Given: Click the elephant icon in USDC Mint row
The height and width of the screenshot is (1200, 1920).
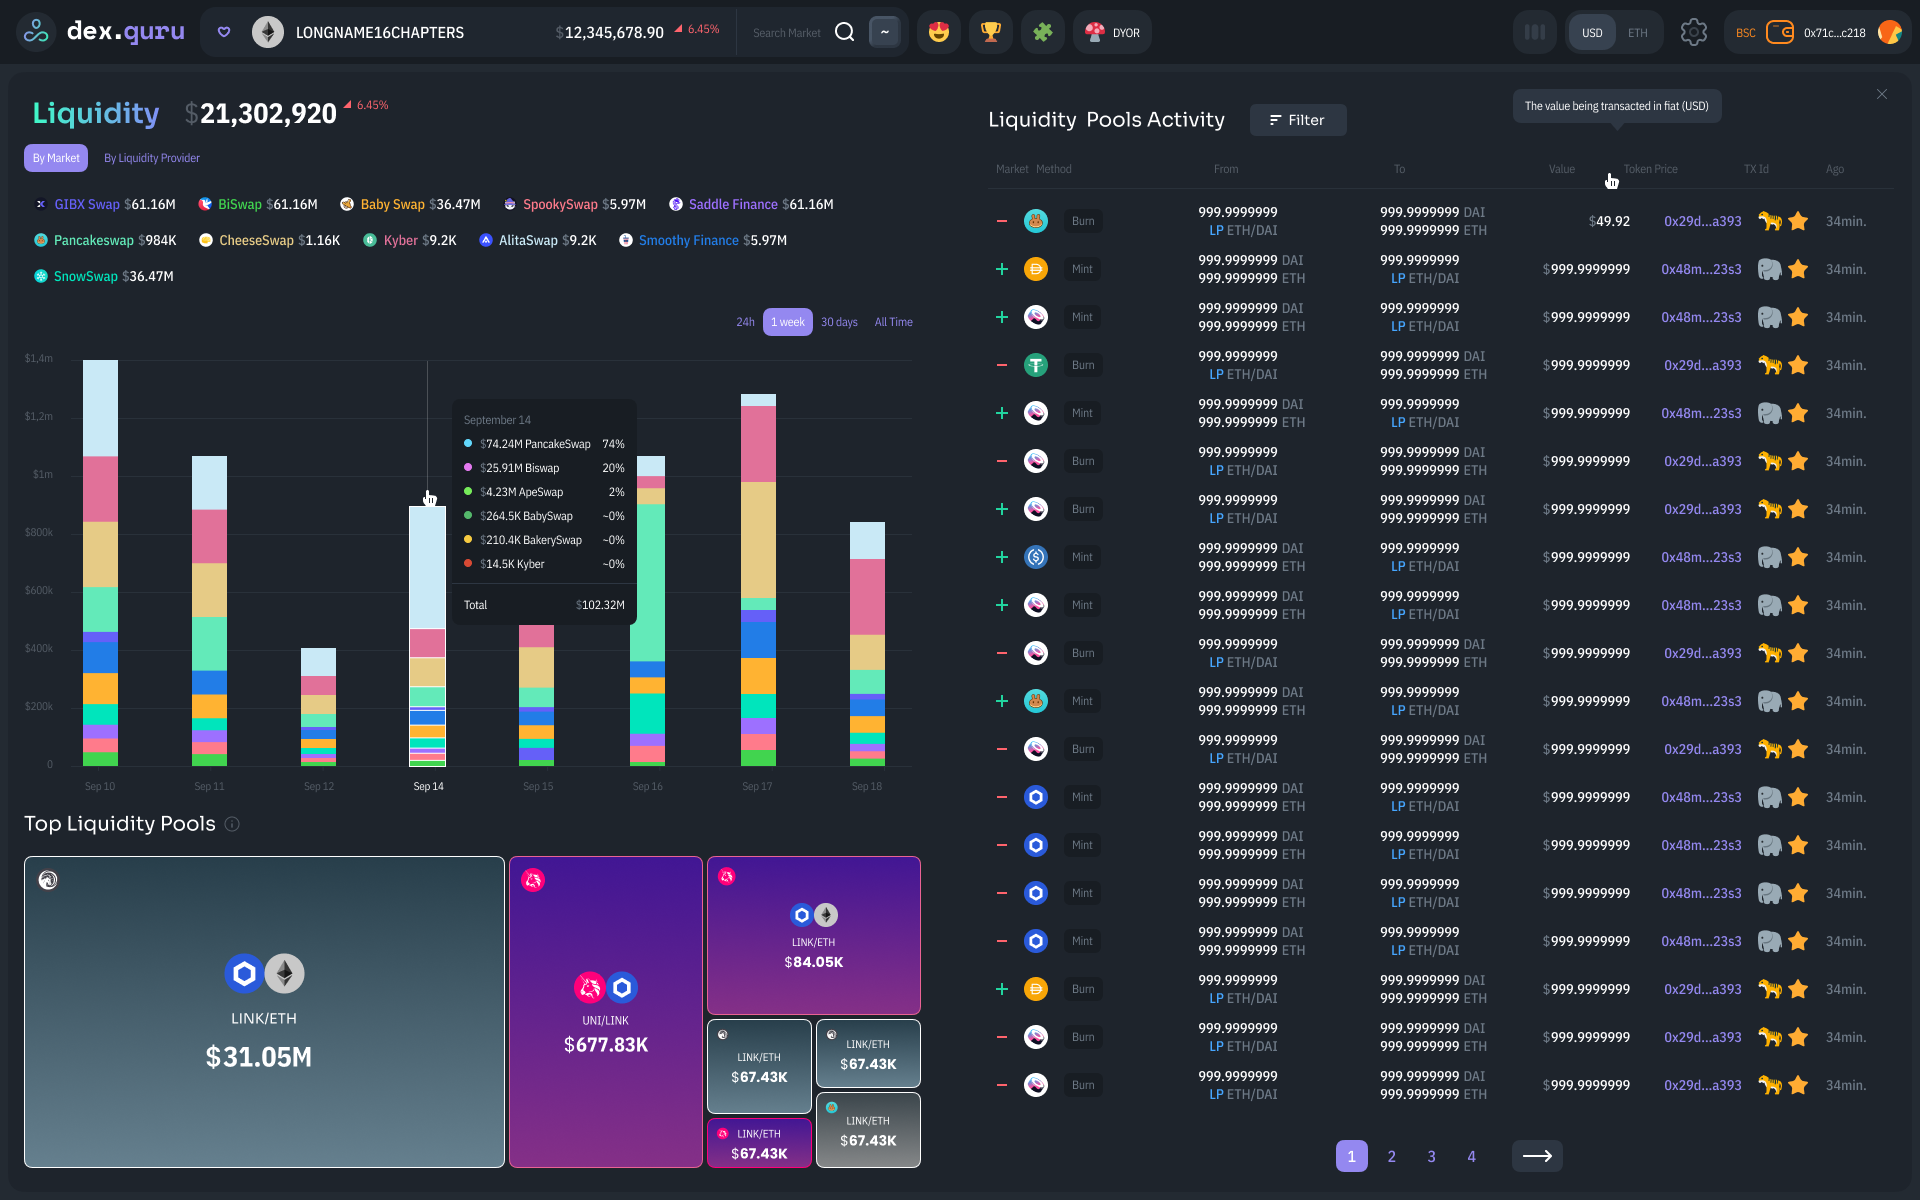Looking at the screenshot, I should tap(1770, 557).
